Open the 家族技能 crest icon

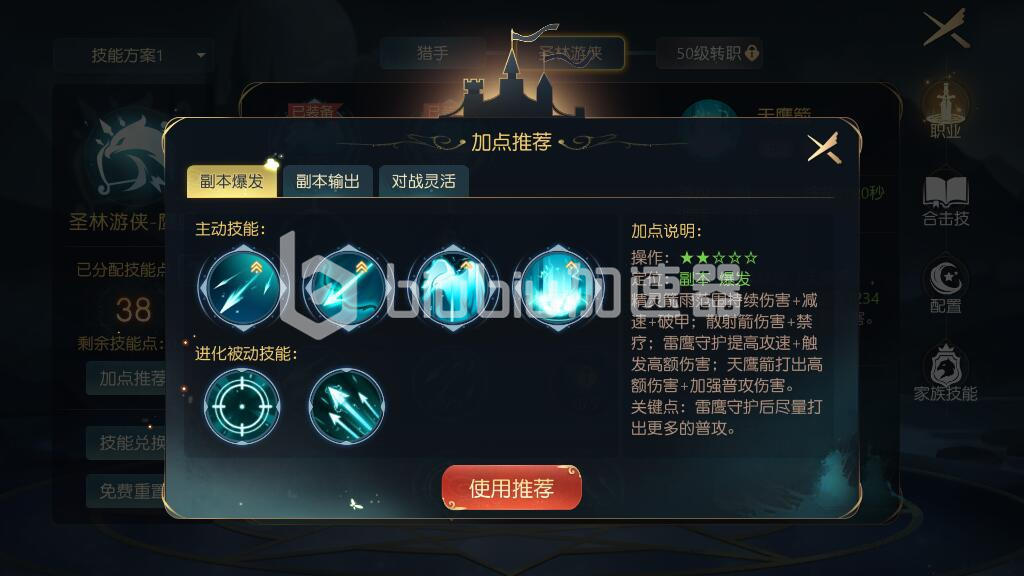[x=945, y=373]
